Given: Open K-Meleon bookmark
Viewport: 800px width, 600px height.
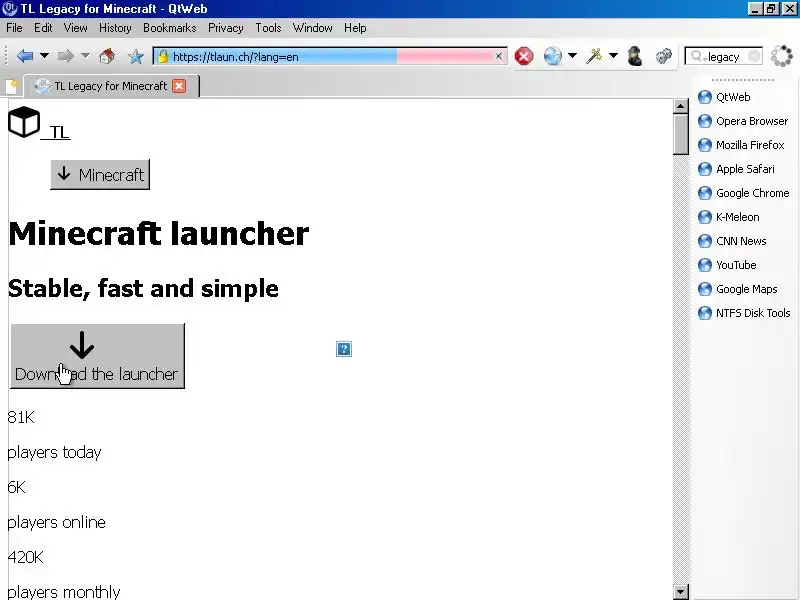Looking at the screenshot, I should click(729, 217).
